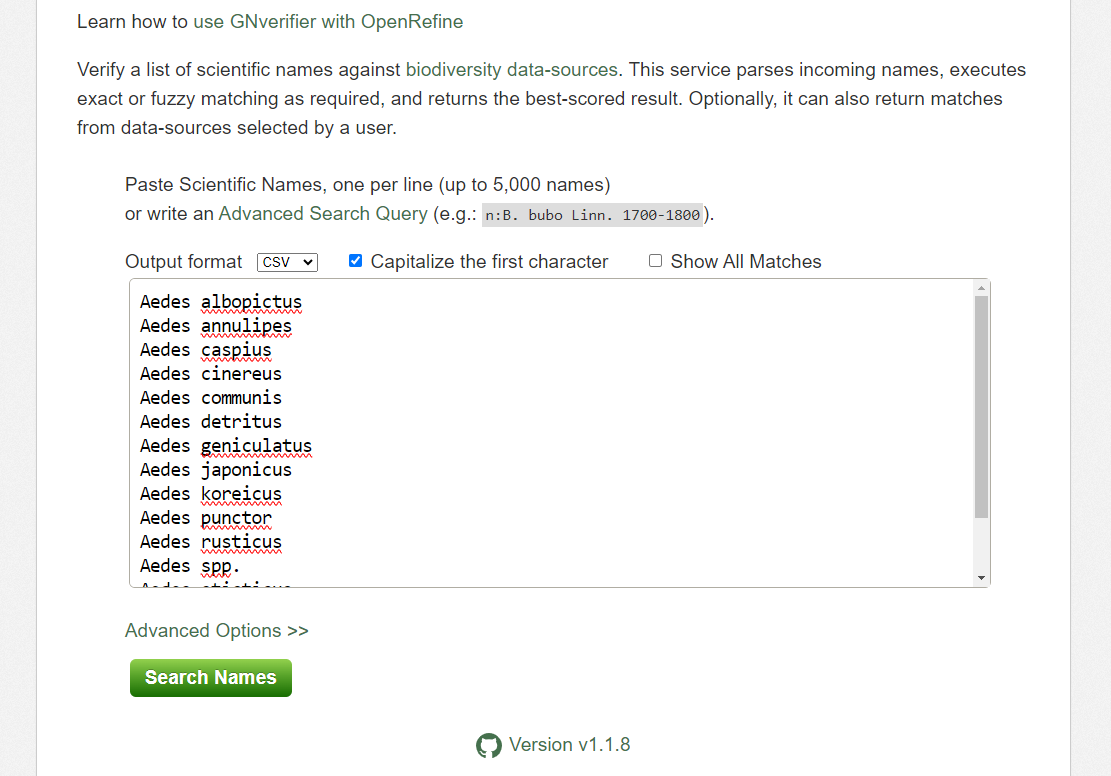This screenshot has height=776, width=1111.
Task: Open the Output format CSV dropdown
Action: coord(287,262)
